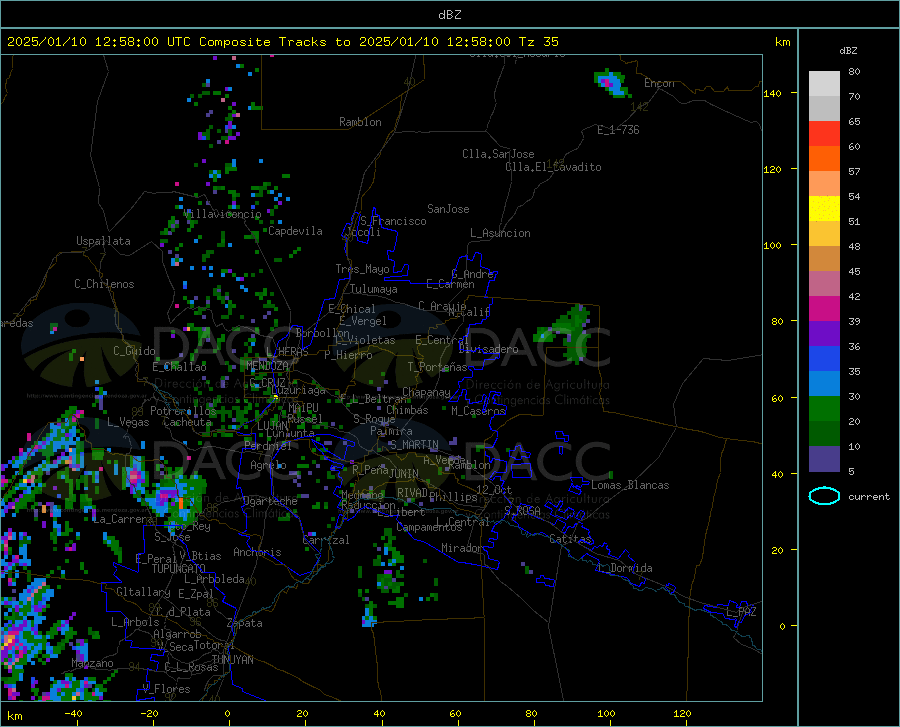Click the 'current' legend label
The image size is (900, 727).
click(868, 496)
